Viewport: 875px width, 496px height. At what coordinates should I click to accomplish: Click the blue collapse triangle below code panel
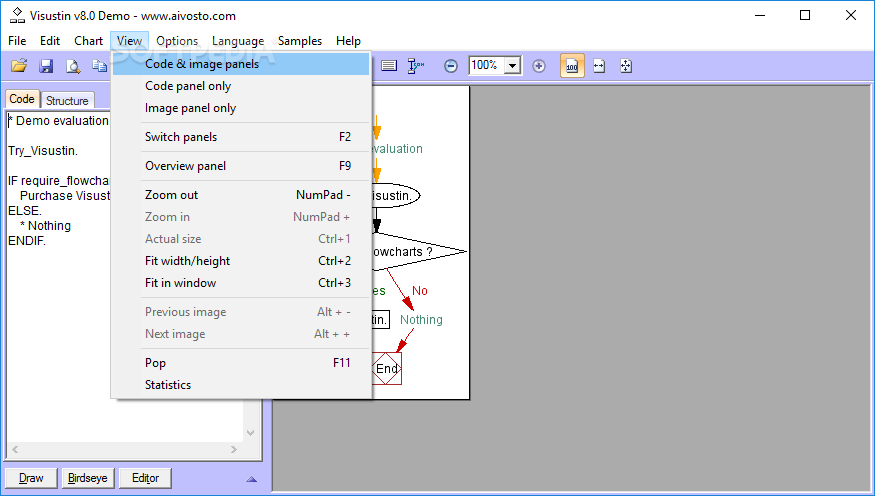(x=252, y=479)
